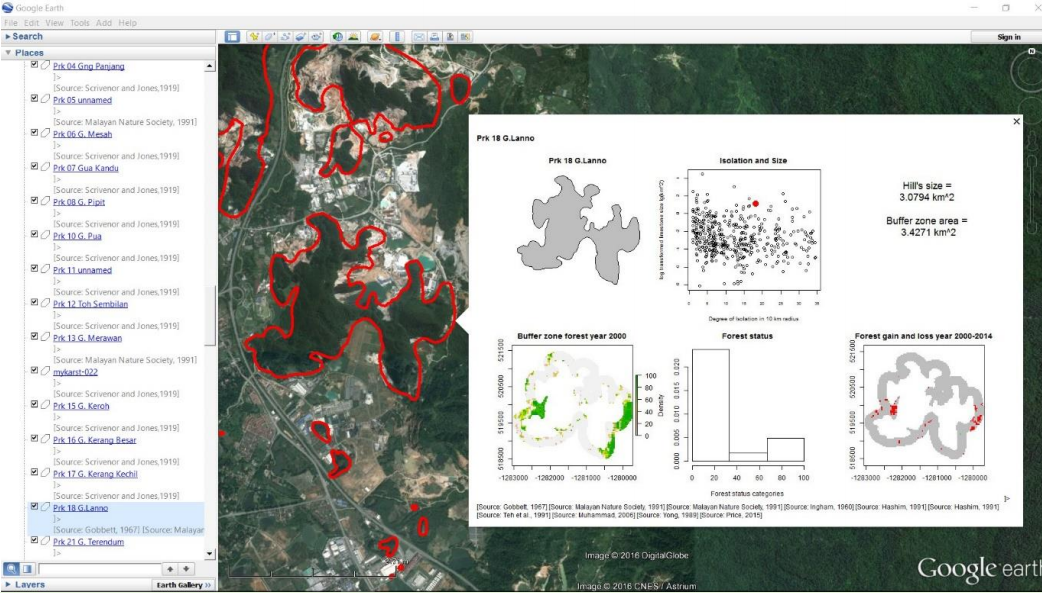Disable the Prk 15 G. Keroh placemark
Screen dimensions: 1046x593
click(35, 406)
